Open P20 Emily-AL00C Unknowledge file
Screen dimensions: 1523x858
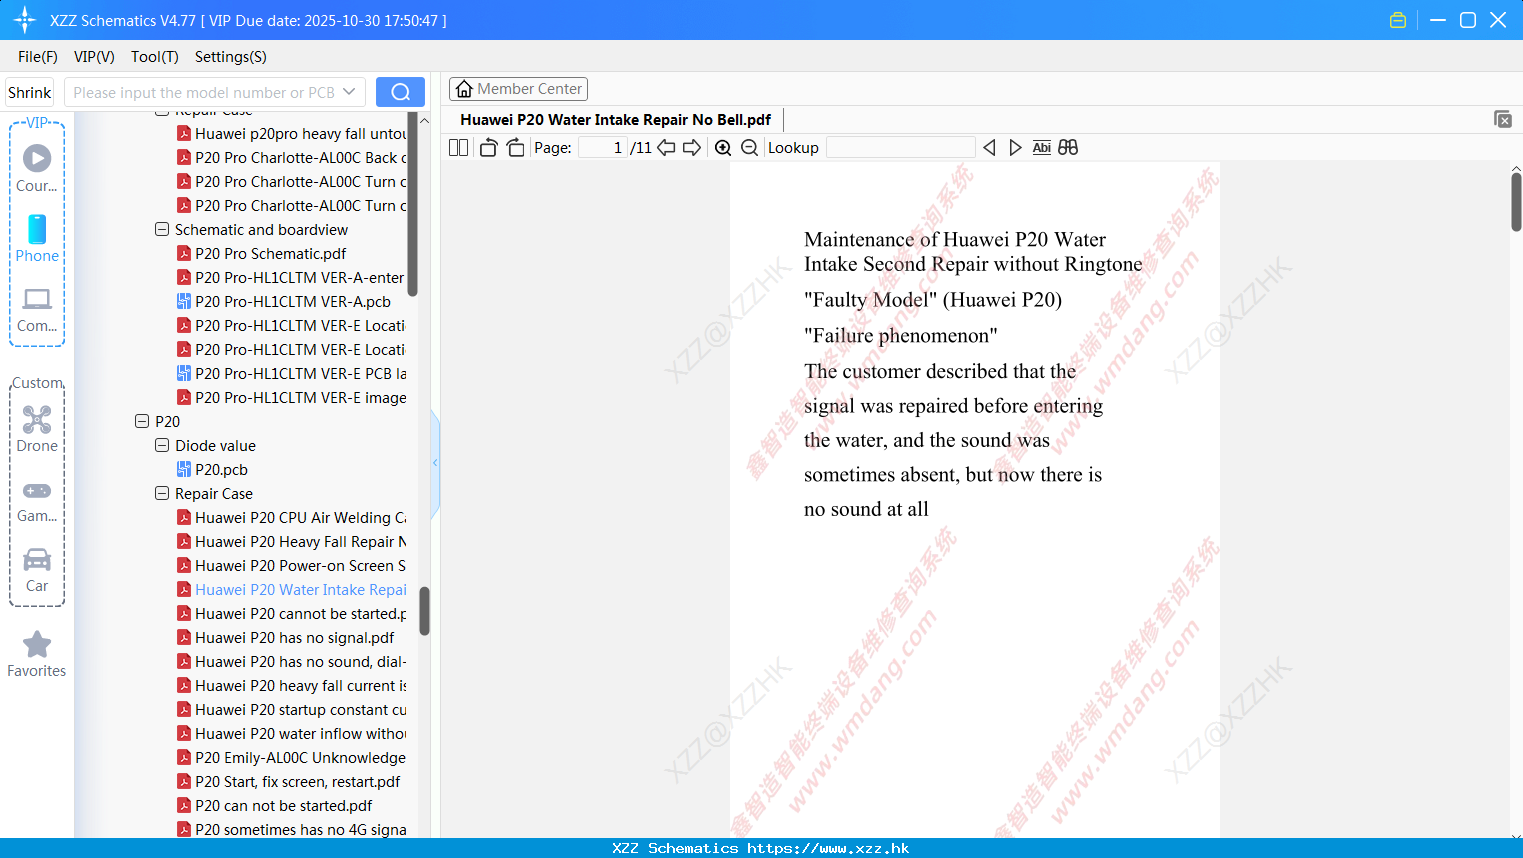pyautogui.click(x=291, y=757)
